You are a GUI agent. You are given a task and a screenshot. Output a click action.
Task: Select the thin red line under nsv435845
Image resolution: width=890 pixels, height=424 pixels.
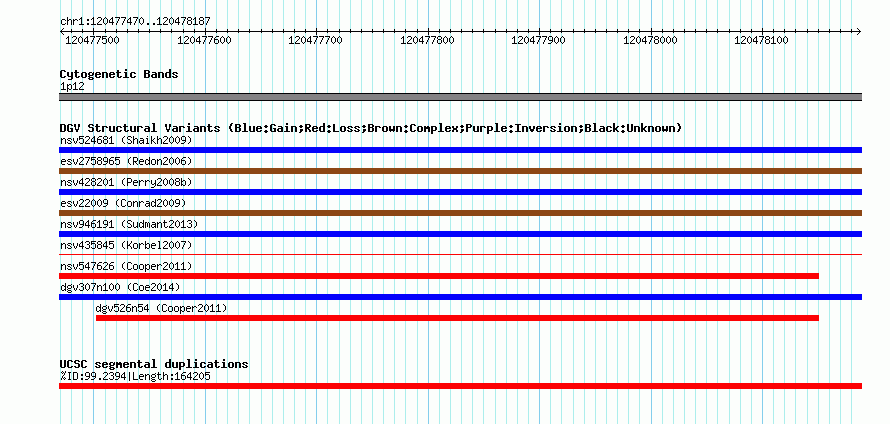(460, 254)
